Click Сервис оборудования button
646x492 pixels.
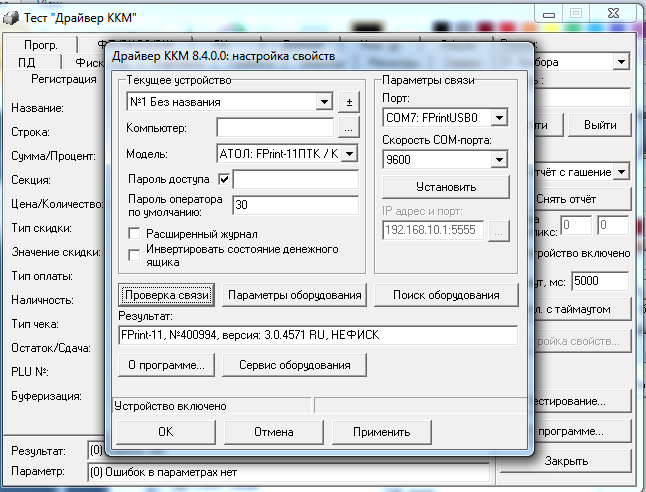point(295,365)
